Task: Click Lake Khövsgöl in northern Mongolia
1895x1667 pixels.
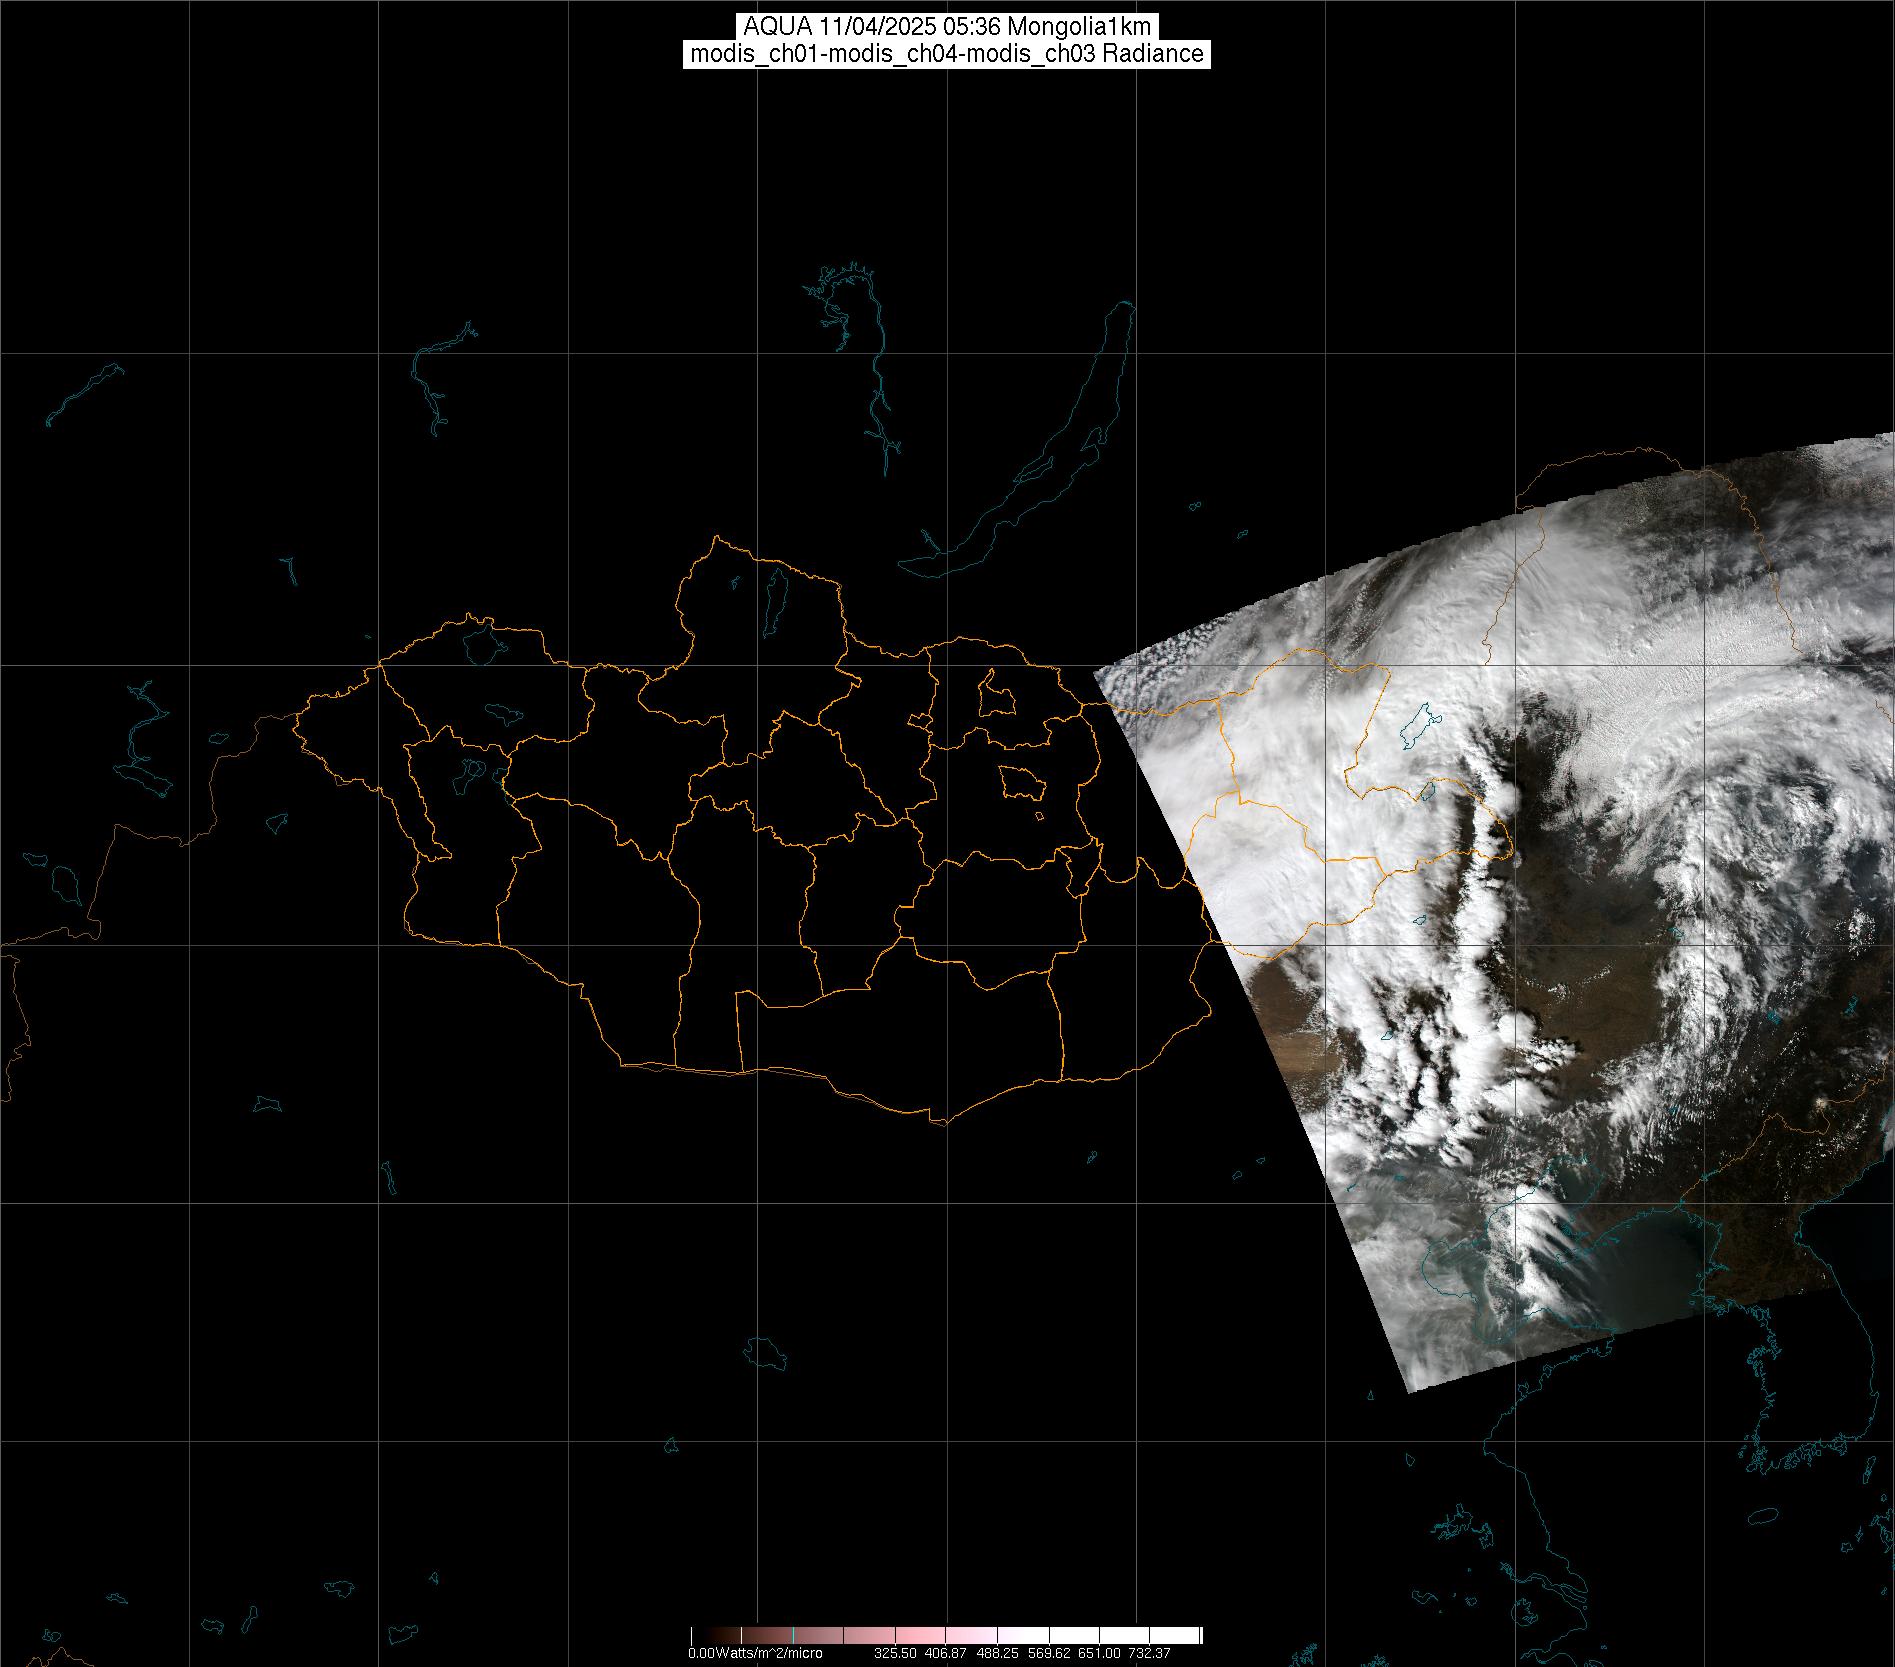Action: [773, 597]
